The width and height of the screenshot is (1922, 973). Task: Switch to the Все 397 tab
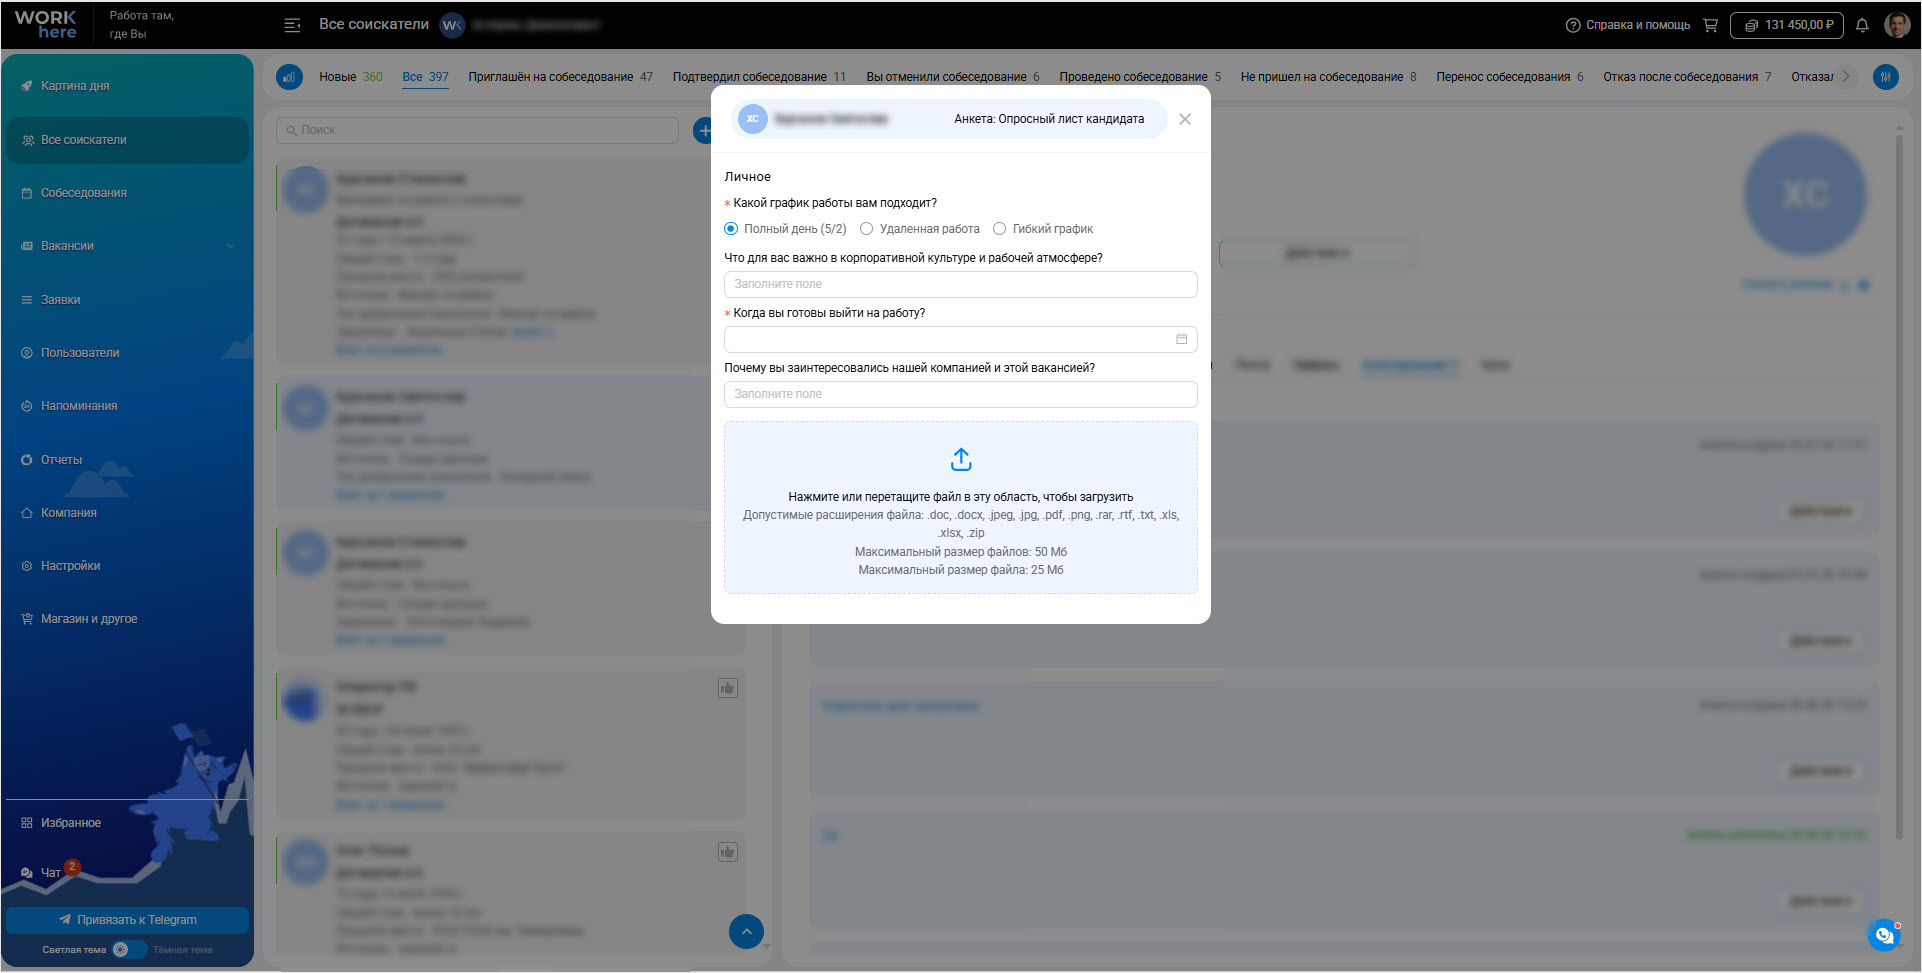tap(425, 77)
